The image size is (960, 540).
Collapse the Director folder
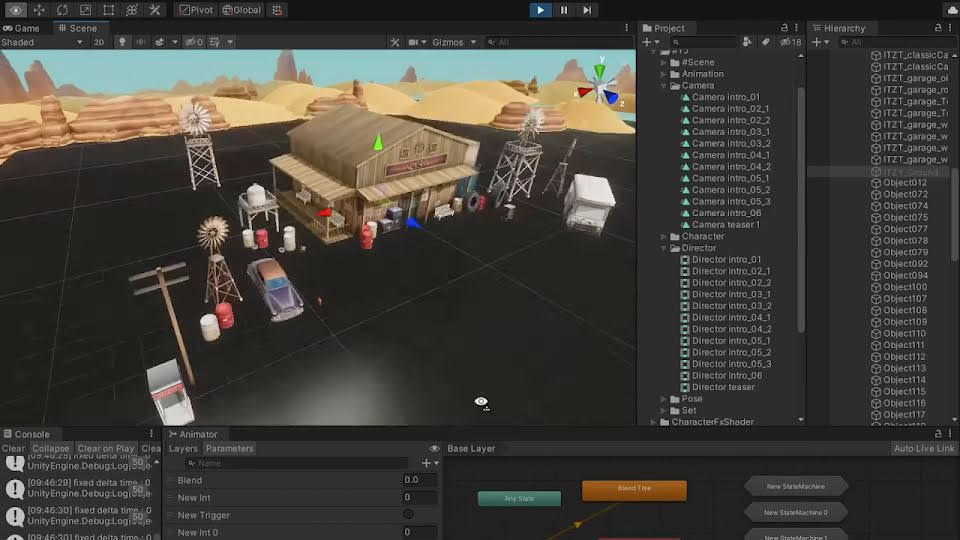tap(664, 248)
